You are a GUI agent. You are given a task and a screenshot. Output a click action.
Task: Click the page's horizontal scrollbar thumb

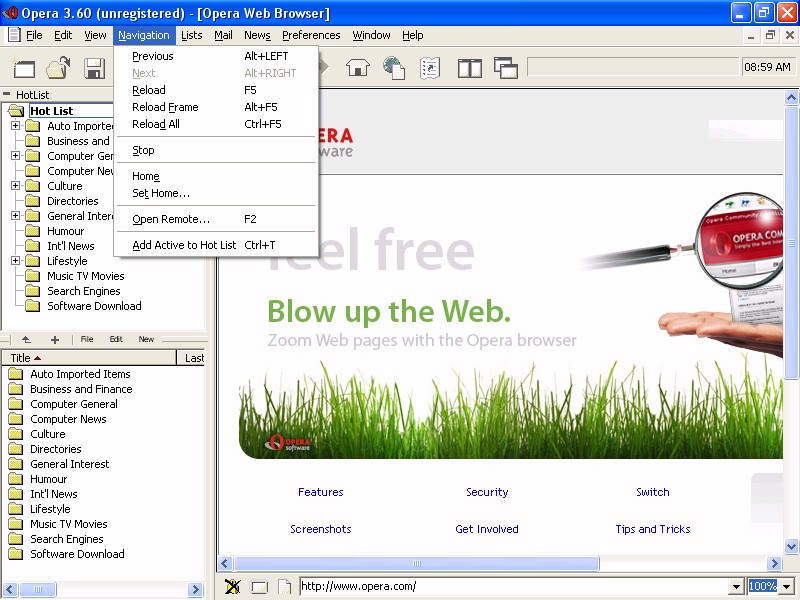click(416, 564)
